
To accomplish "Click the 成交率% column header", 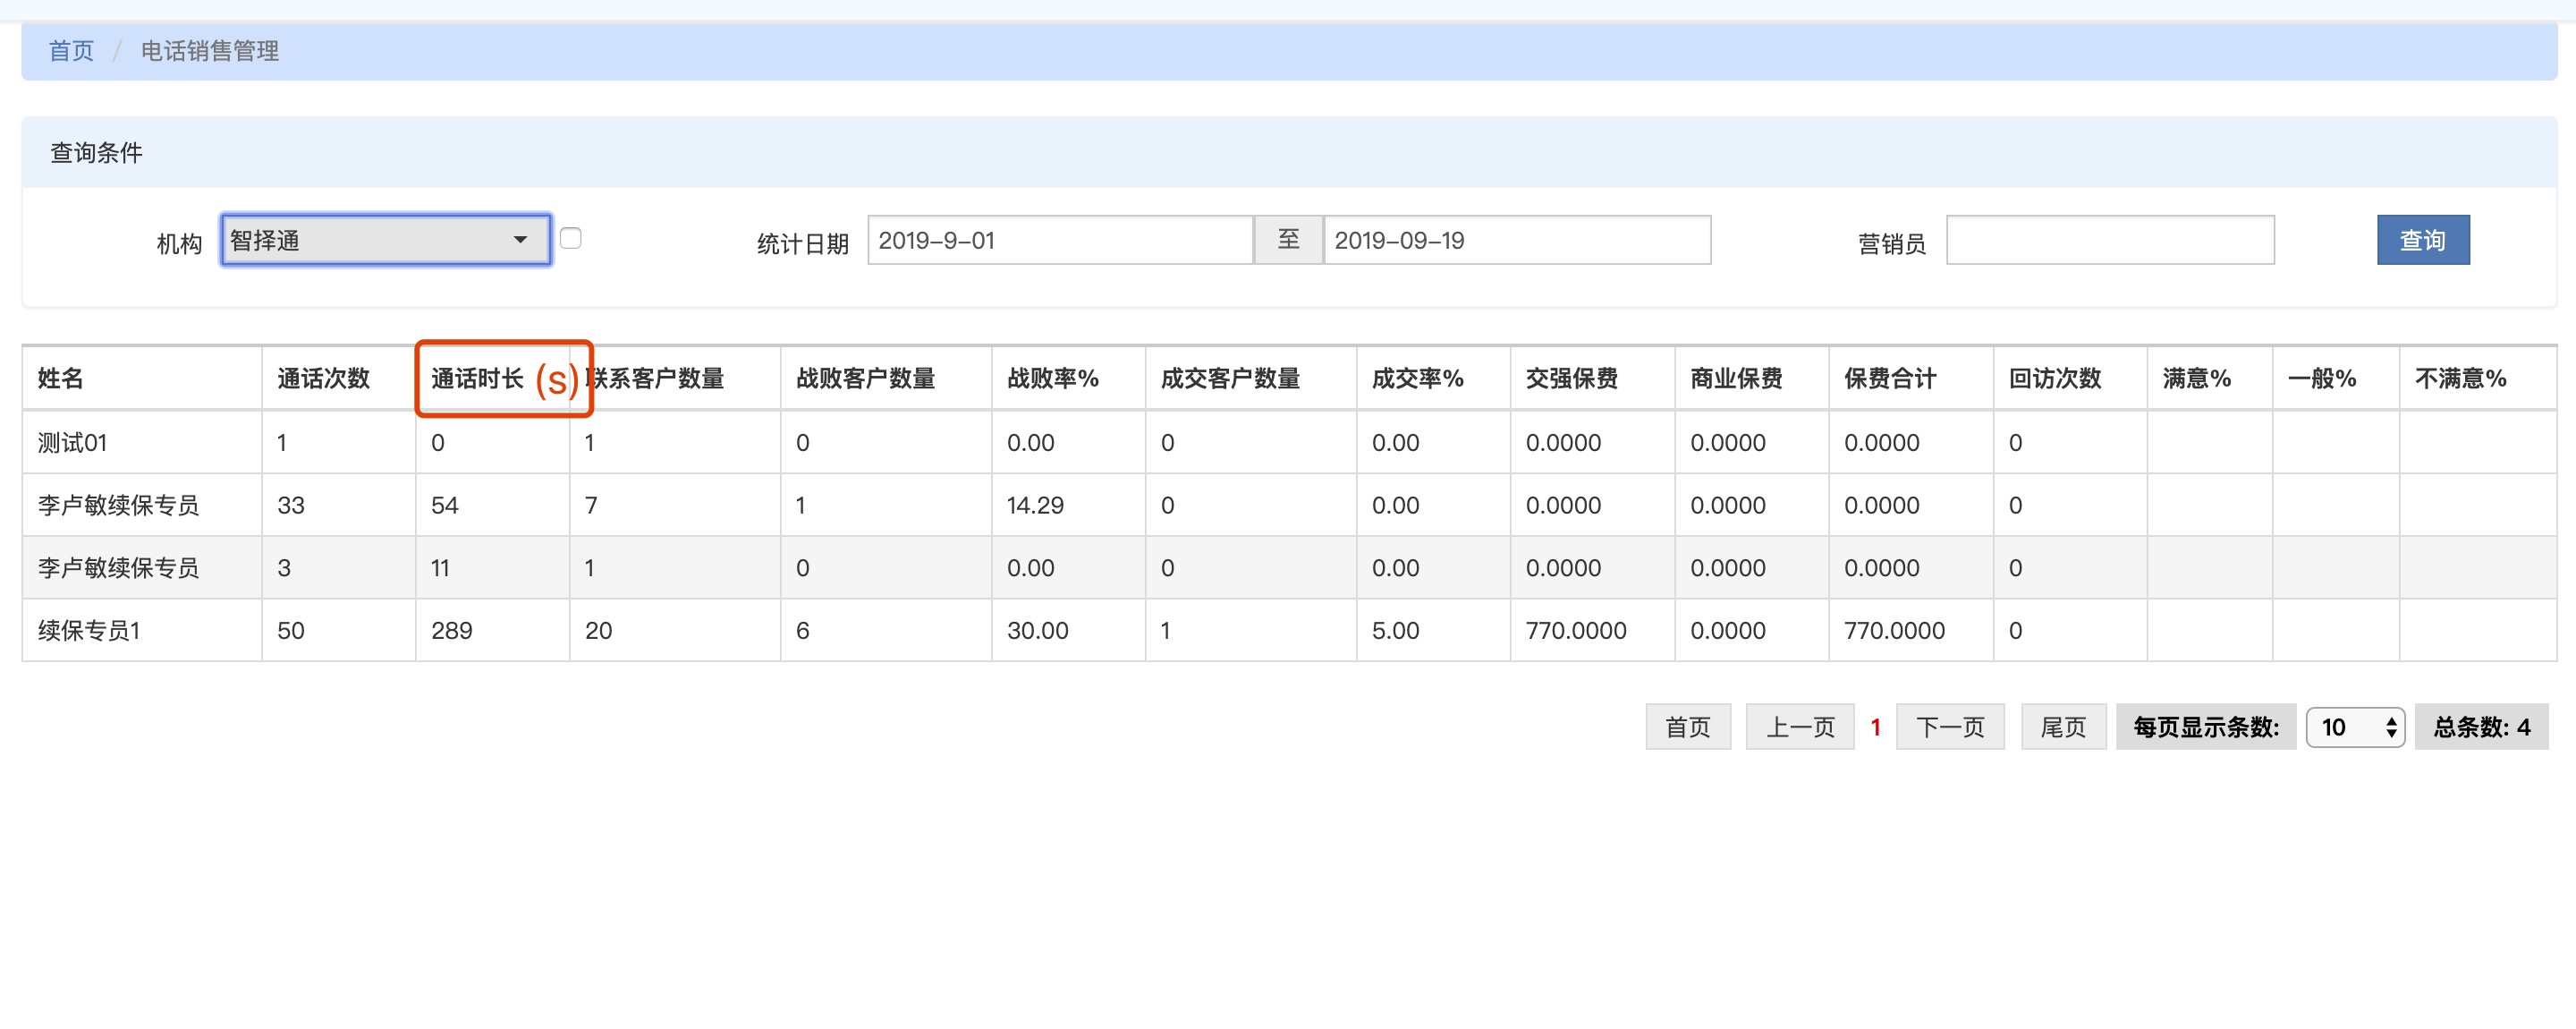I will coord(1417,378).
